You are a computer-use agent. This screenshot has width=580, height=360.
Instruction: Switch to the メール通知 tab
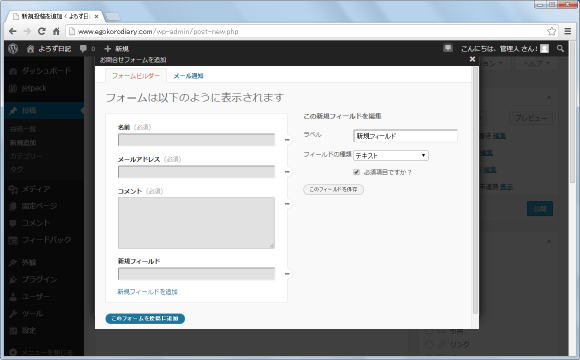[188, 76]
